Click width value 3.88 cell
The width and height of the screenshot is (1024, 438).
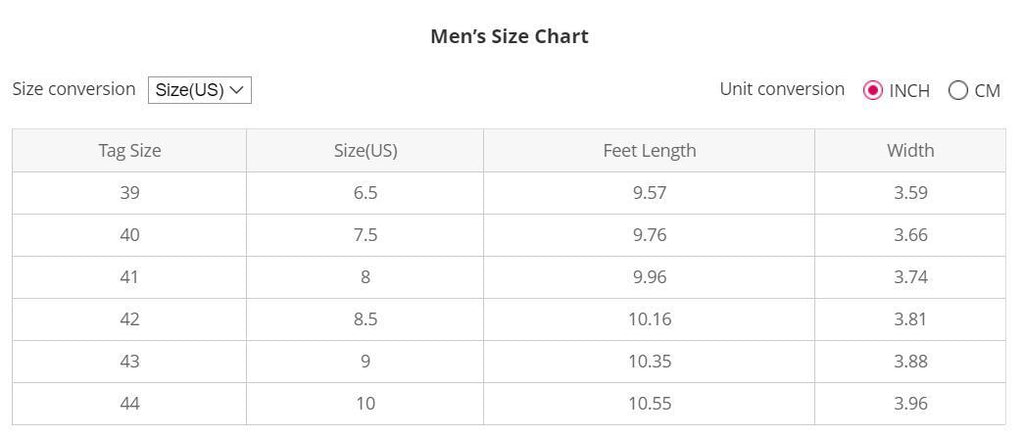coord(910,361)
